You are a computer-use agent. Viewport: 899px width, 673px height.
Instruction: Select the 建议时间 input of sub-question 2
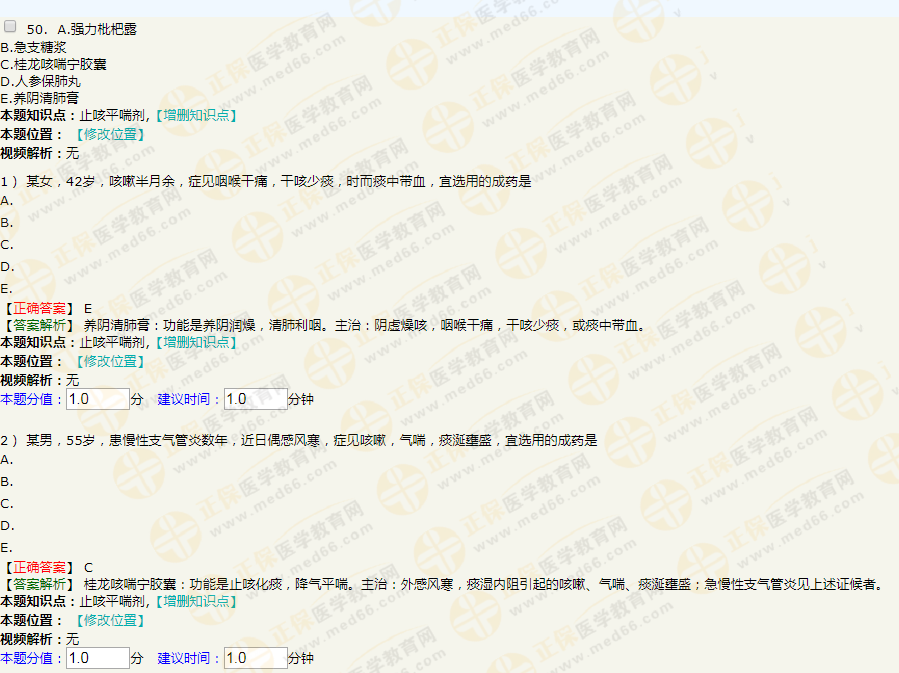pyautogui.click(x=255, y=658)
